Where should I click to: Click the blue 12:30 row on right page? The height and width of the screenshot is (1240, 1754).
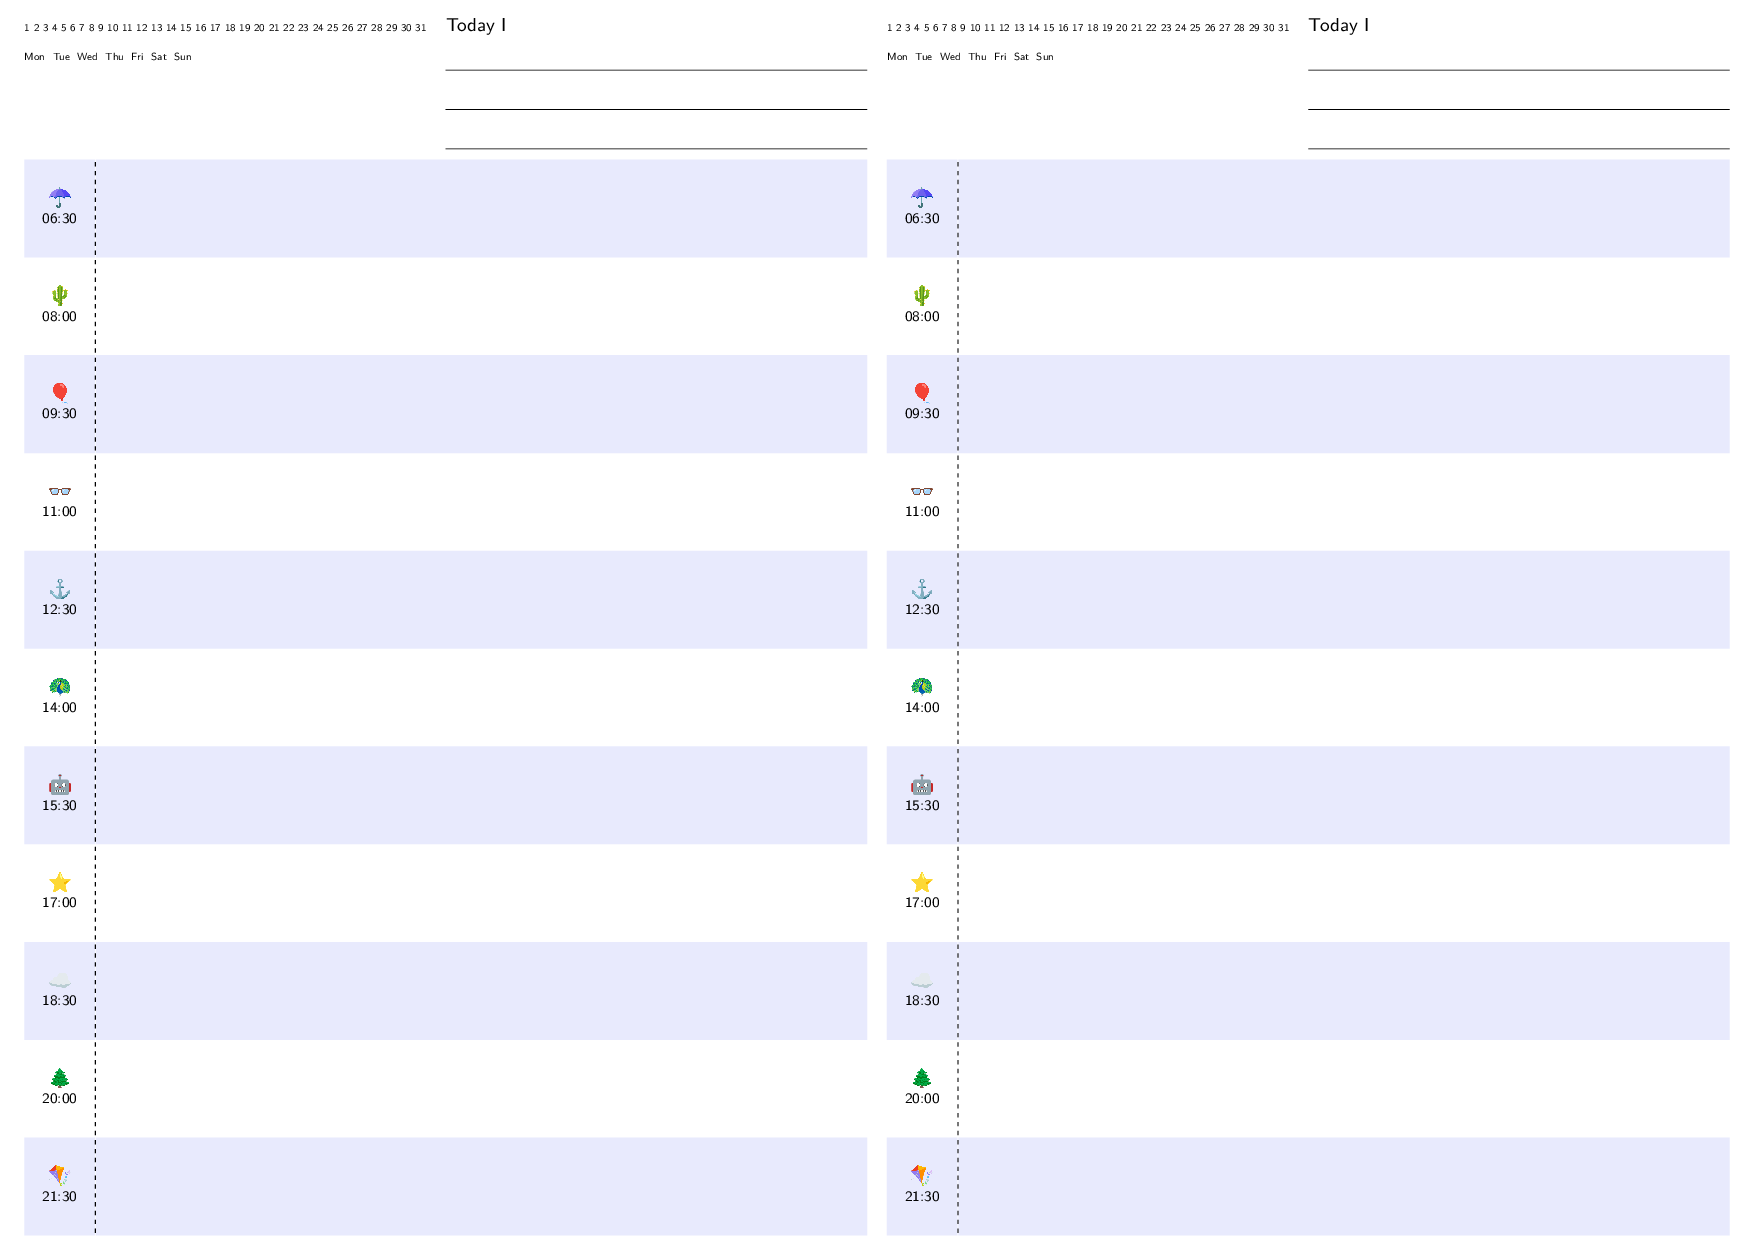tap(1308, 599)
